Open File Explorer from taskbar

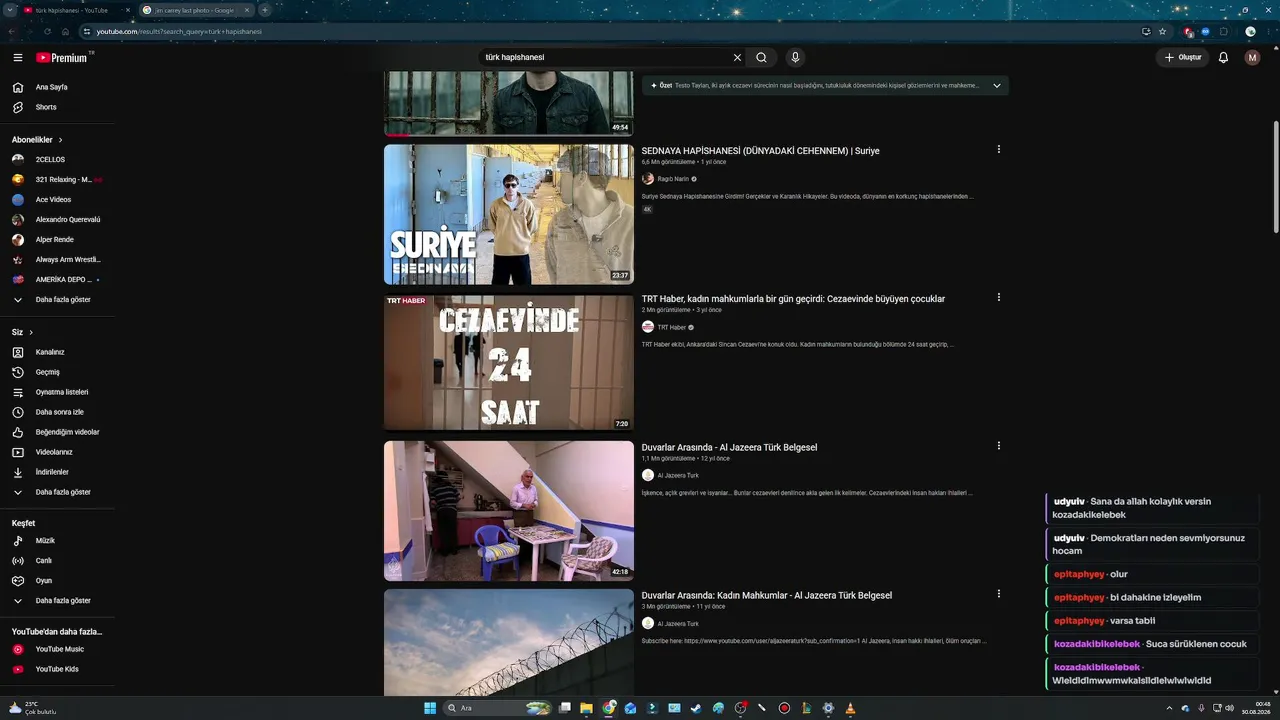point(587,708)
